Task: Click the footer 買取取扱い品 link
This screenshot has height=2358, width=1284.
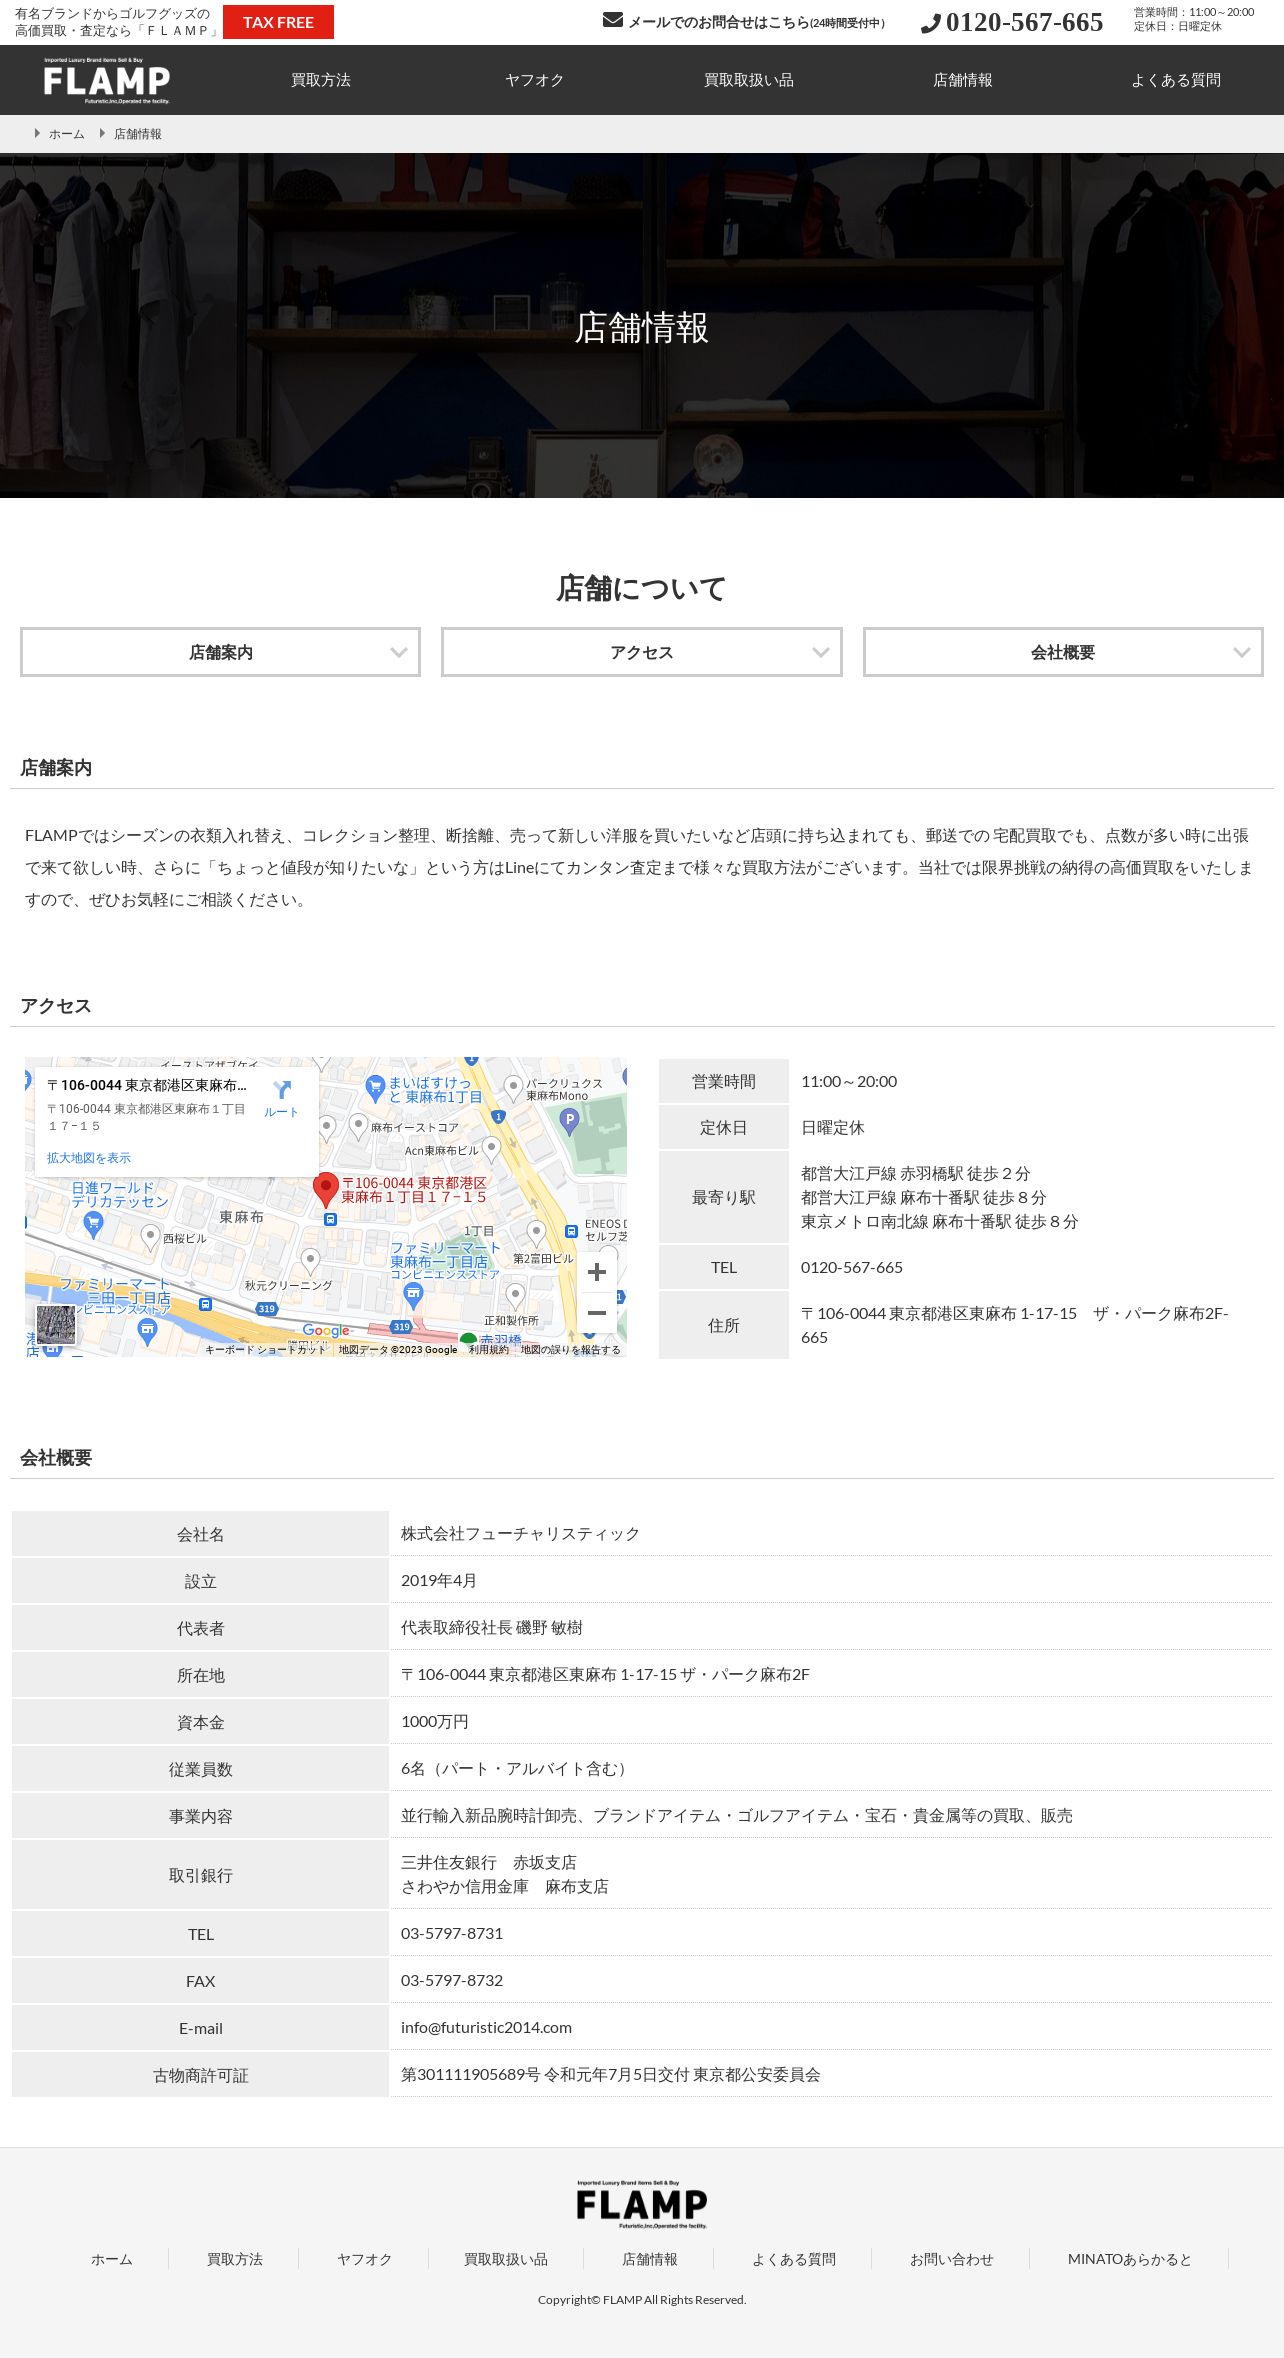Action: (x=506, y=2259)
